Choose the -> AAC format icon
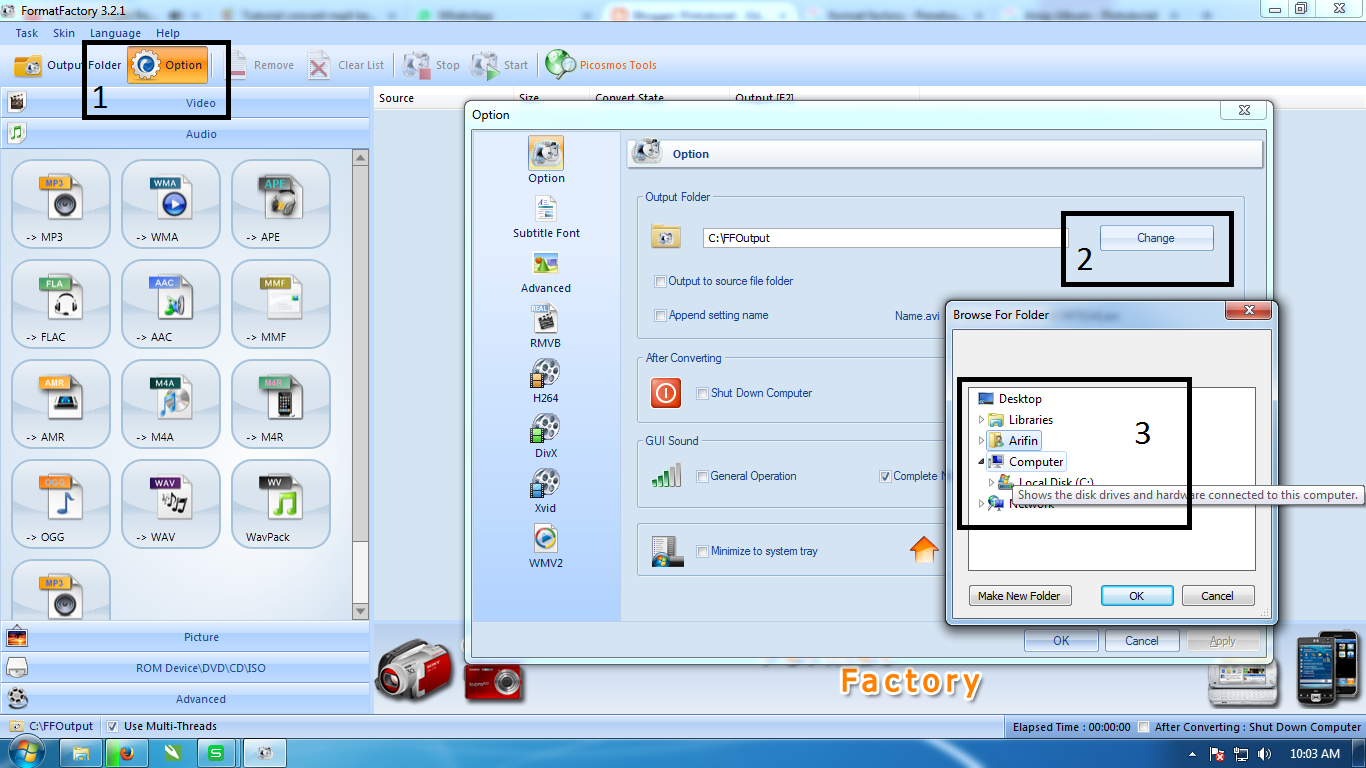The image size is (1366, 768). 171,304
